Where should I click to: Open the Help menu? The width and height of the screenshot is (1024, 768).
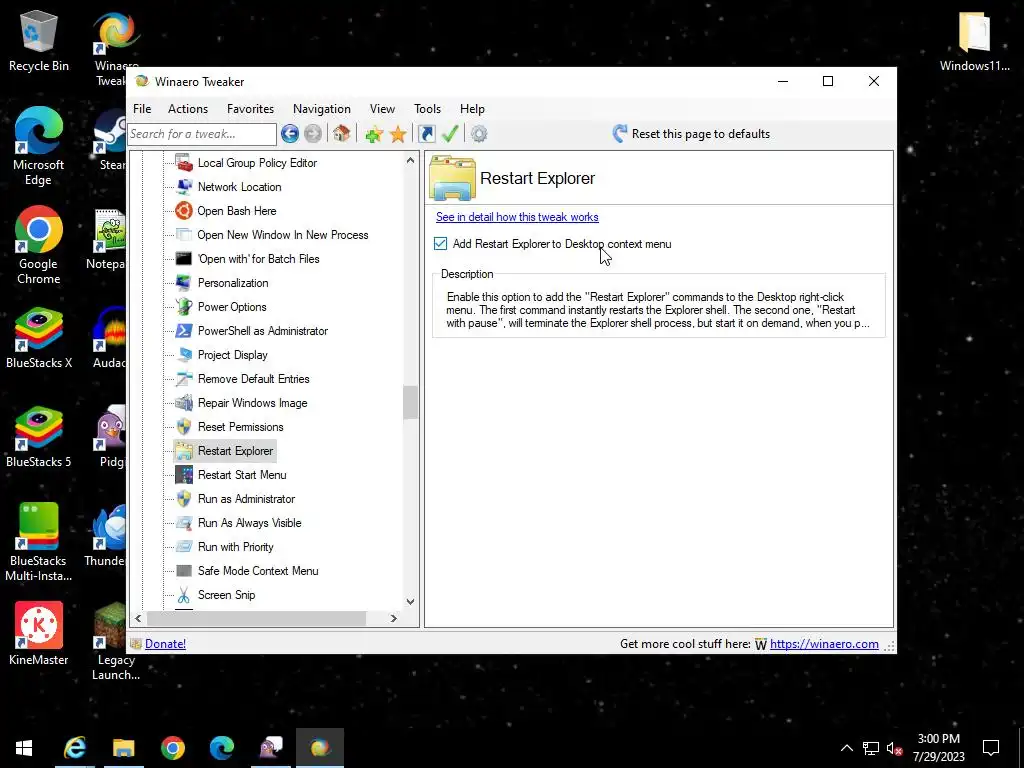coord(472,108)
